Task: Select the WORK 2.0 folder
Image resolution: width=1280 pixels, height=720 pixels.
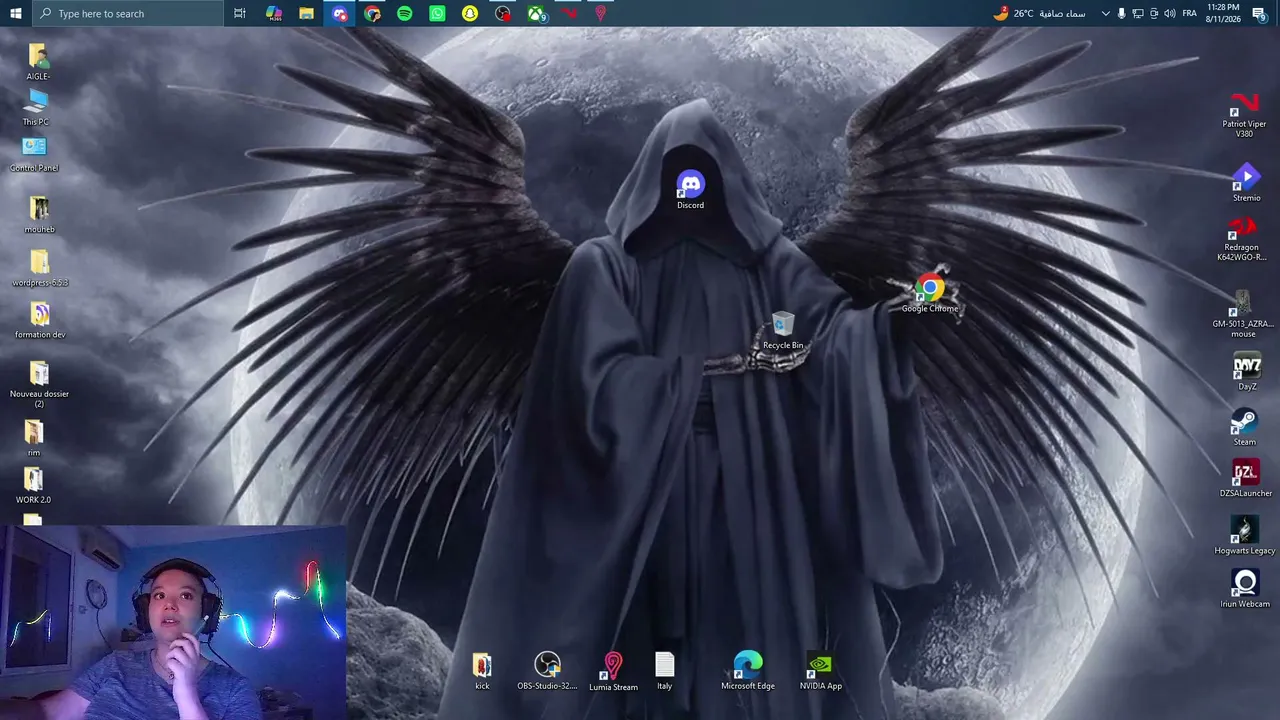Action: pyautogui.click(x=33, y=486)
